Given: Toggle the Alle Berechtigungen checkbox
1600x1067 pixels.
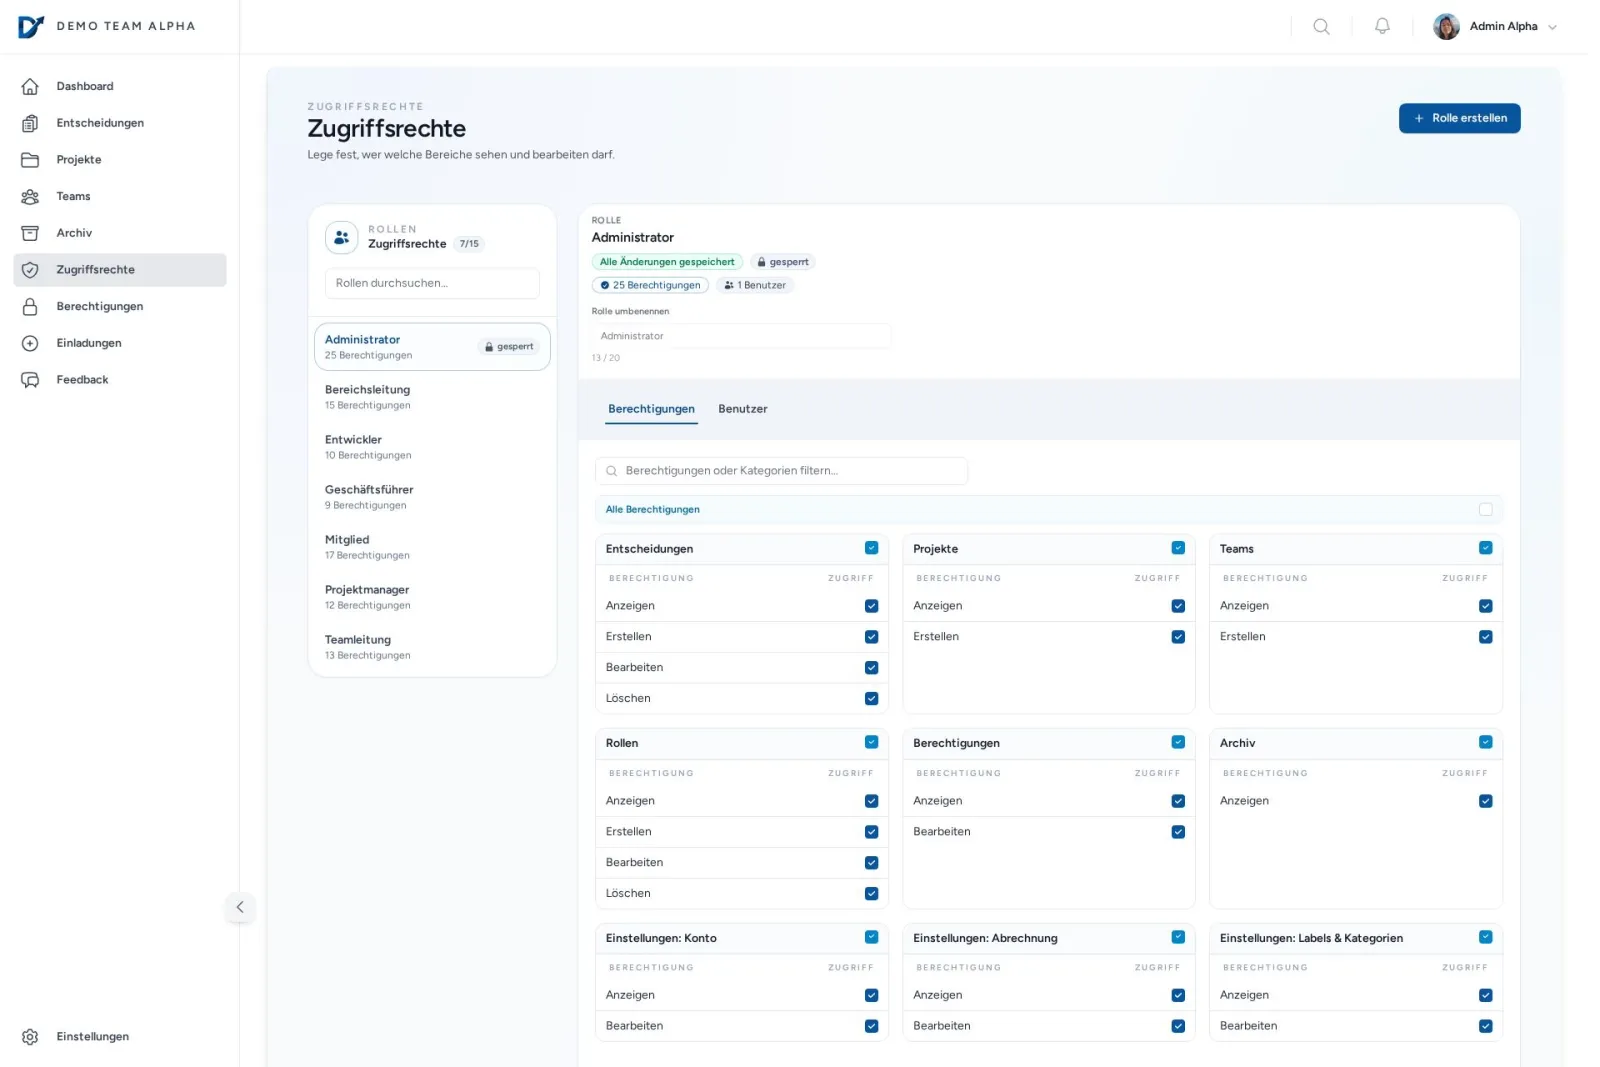Looking at the screenshot, I should 1485,510.
